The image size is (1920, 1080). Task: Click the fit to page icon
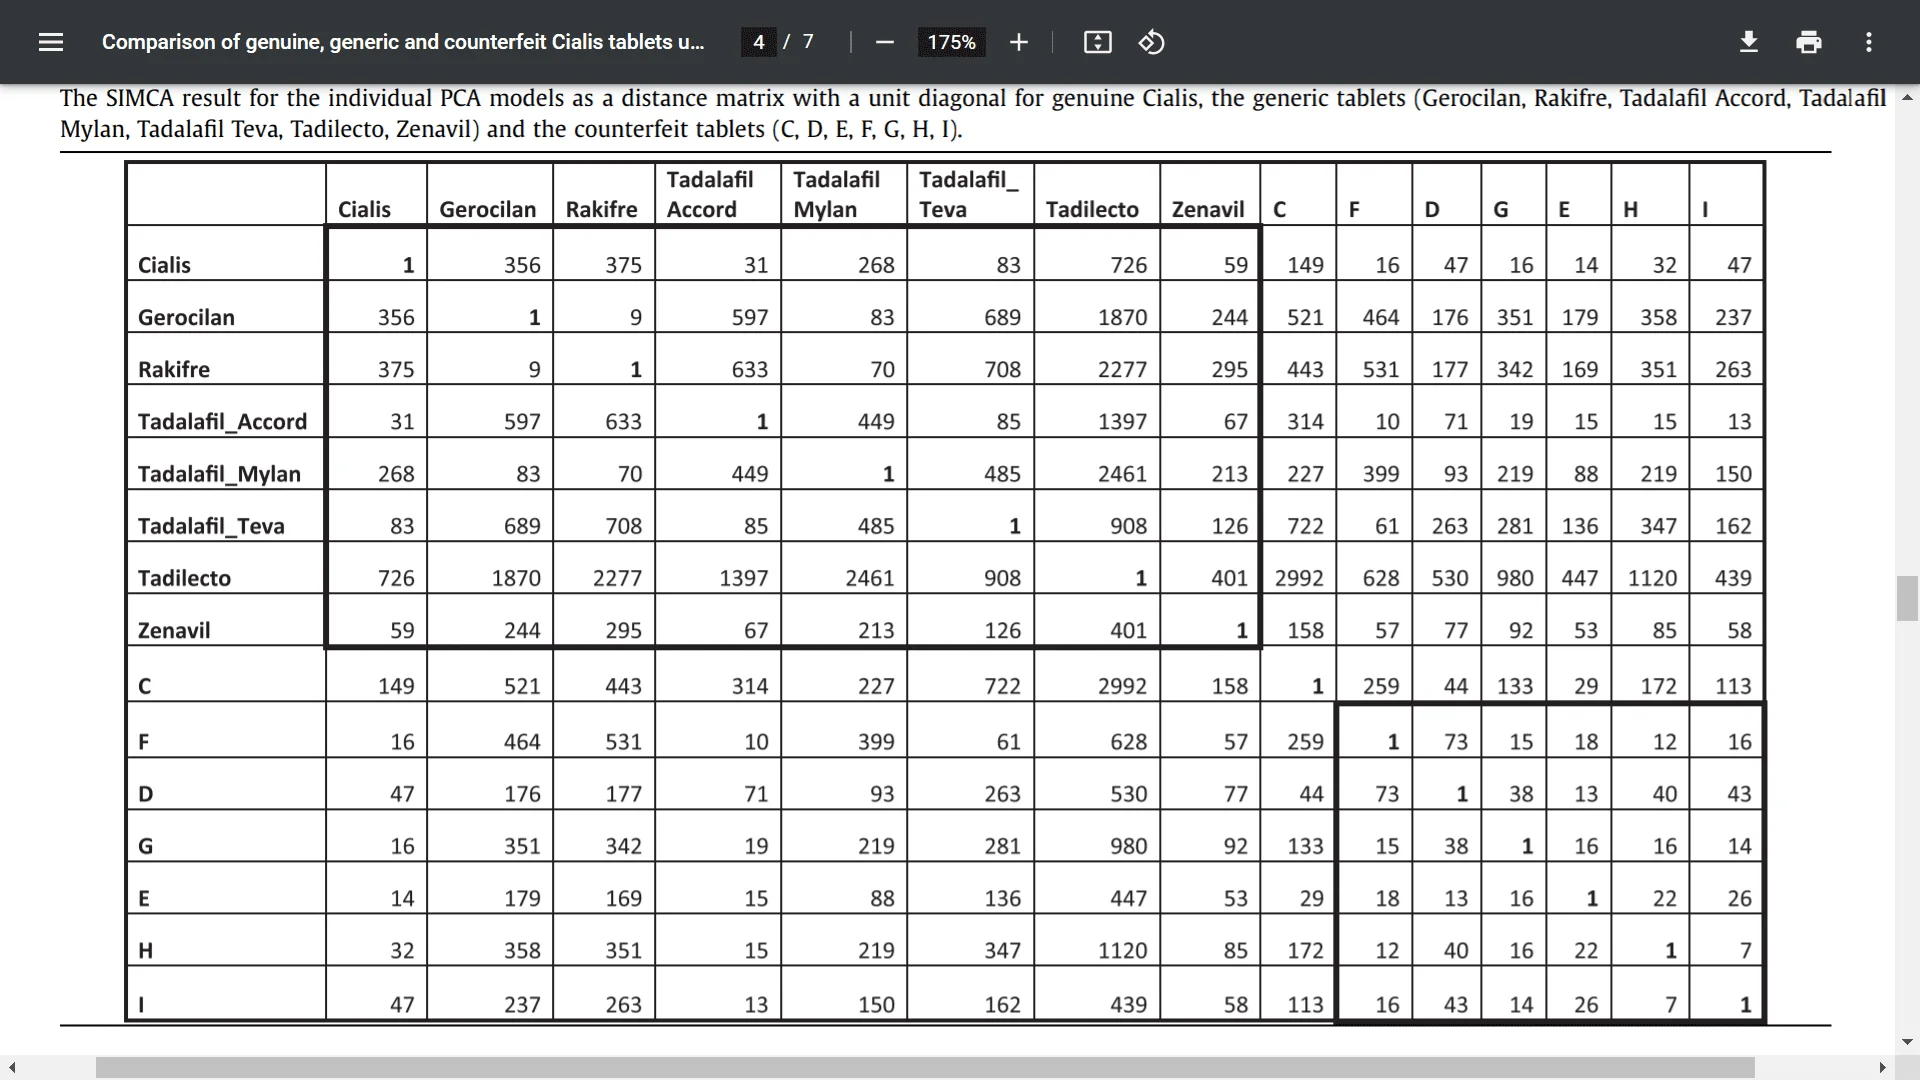click(1097, 42)
